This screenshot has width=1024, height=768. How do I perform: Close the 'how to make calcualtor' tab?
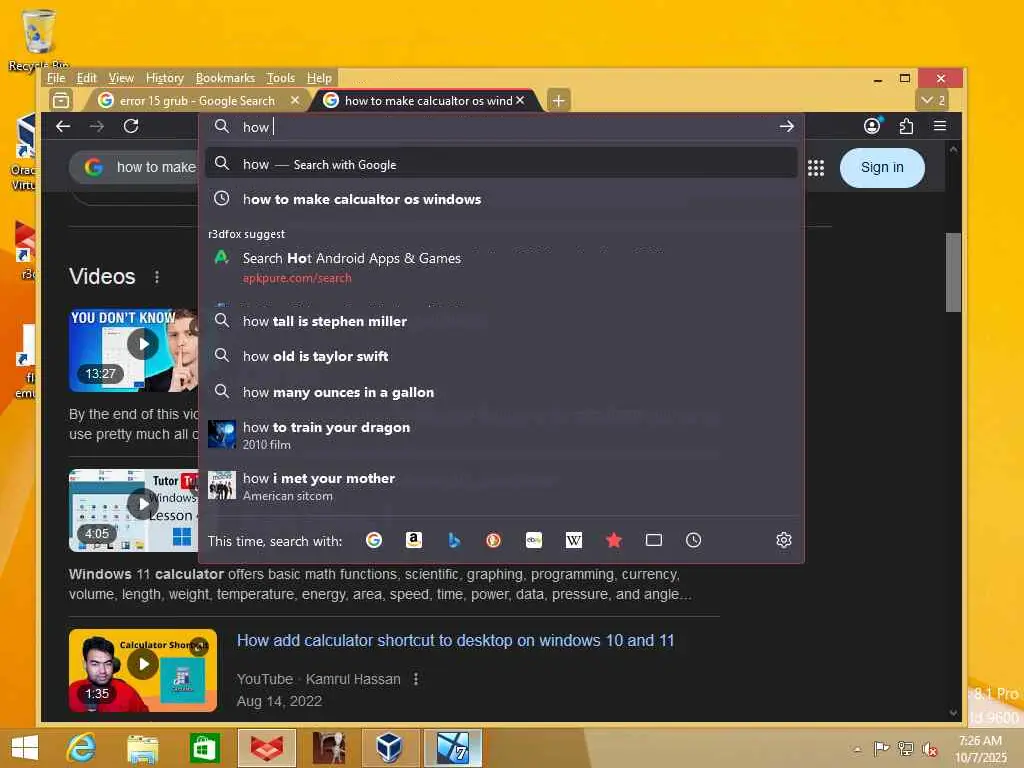(x=520, y=101)
